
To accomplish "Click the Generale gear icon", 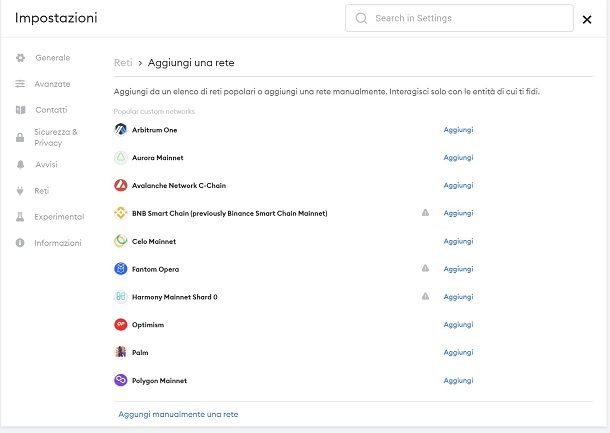I will click(x=20, y=58).
